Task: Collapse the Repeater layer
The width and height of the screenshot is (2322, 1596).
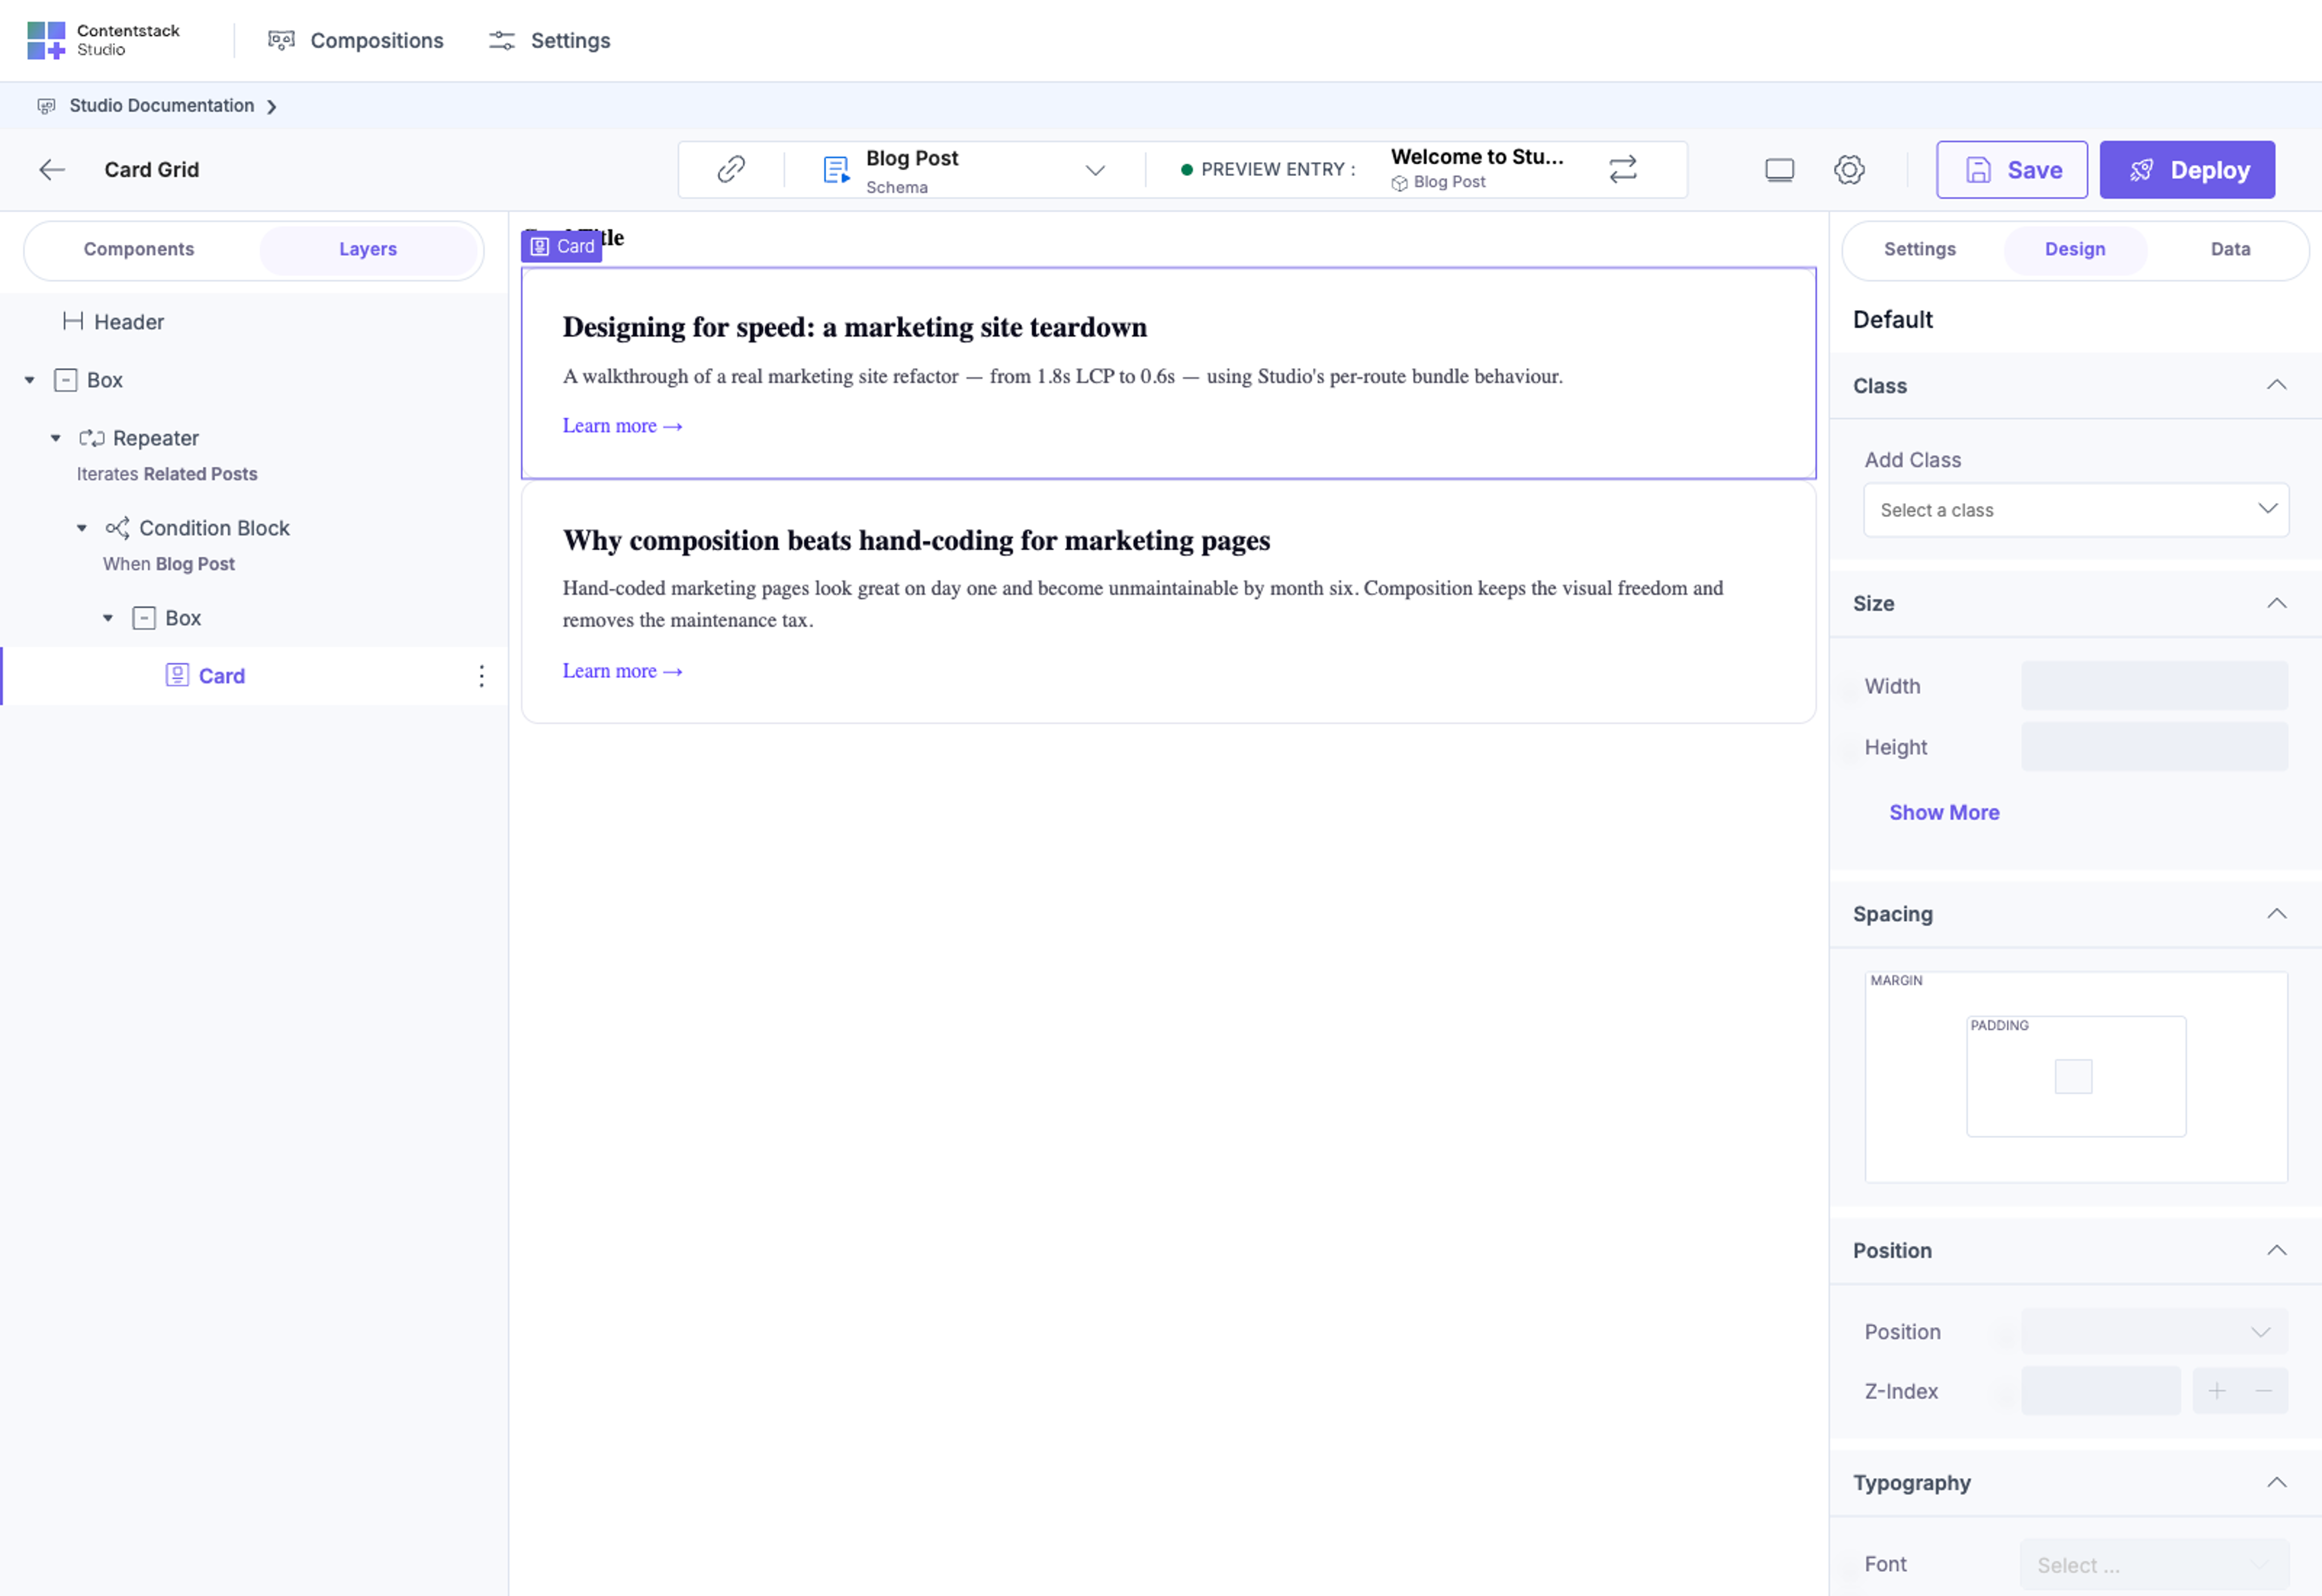Action: 56,438
